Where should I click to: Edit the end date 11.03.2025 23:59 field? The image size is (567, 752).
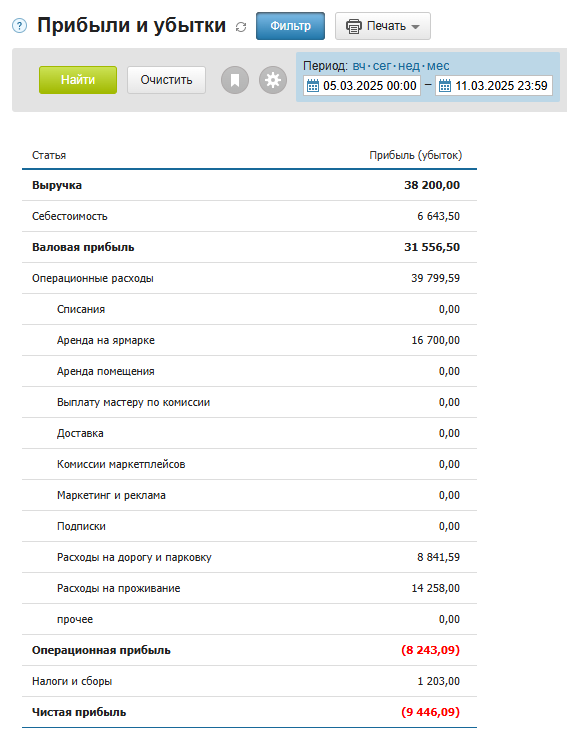click(494, 86)
